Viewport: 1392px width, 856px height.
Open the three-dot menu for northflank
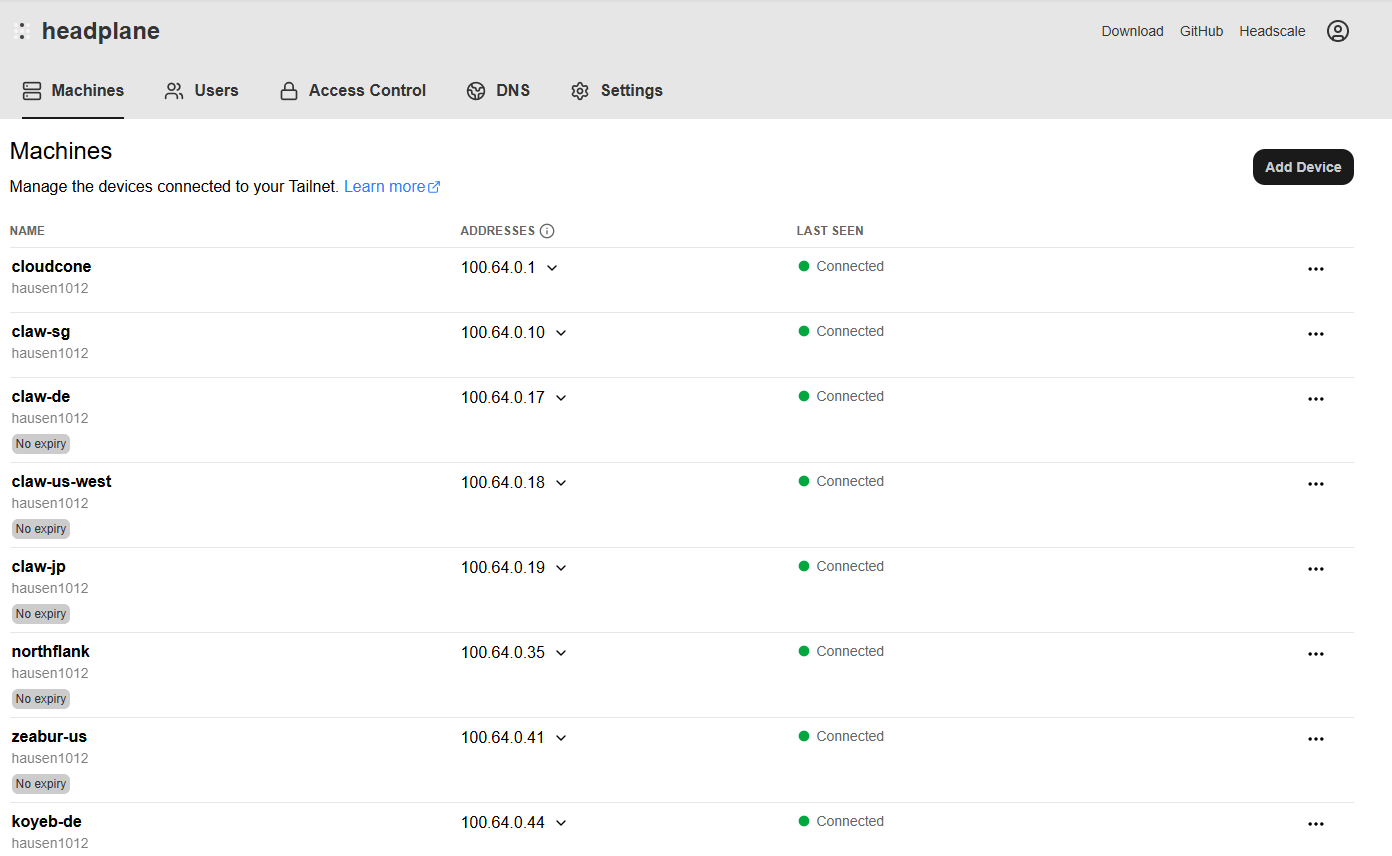coord(1315,654)
